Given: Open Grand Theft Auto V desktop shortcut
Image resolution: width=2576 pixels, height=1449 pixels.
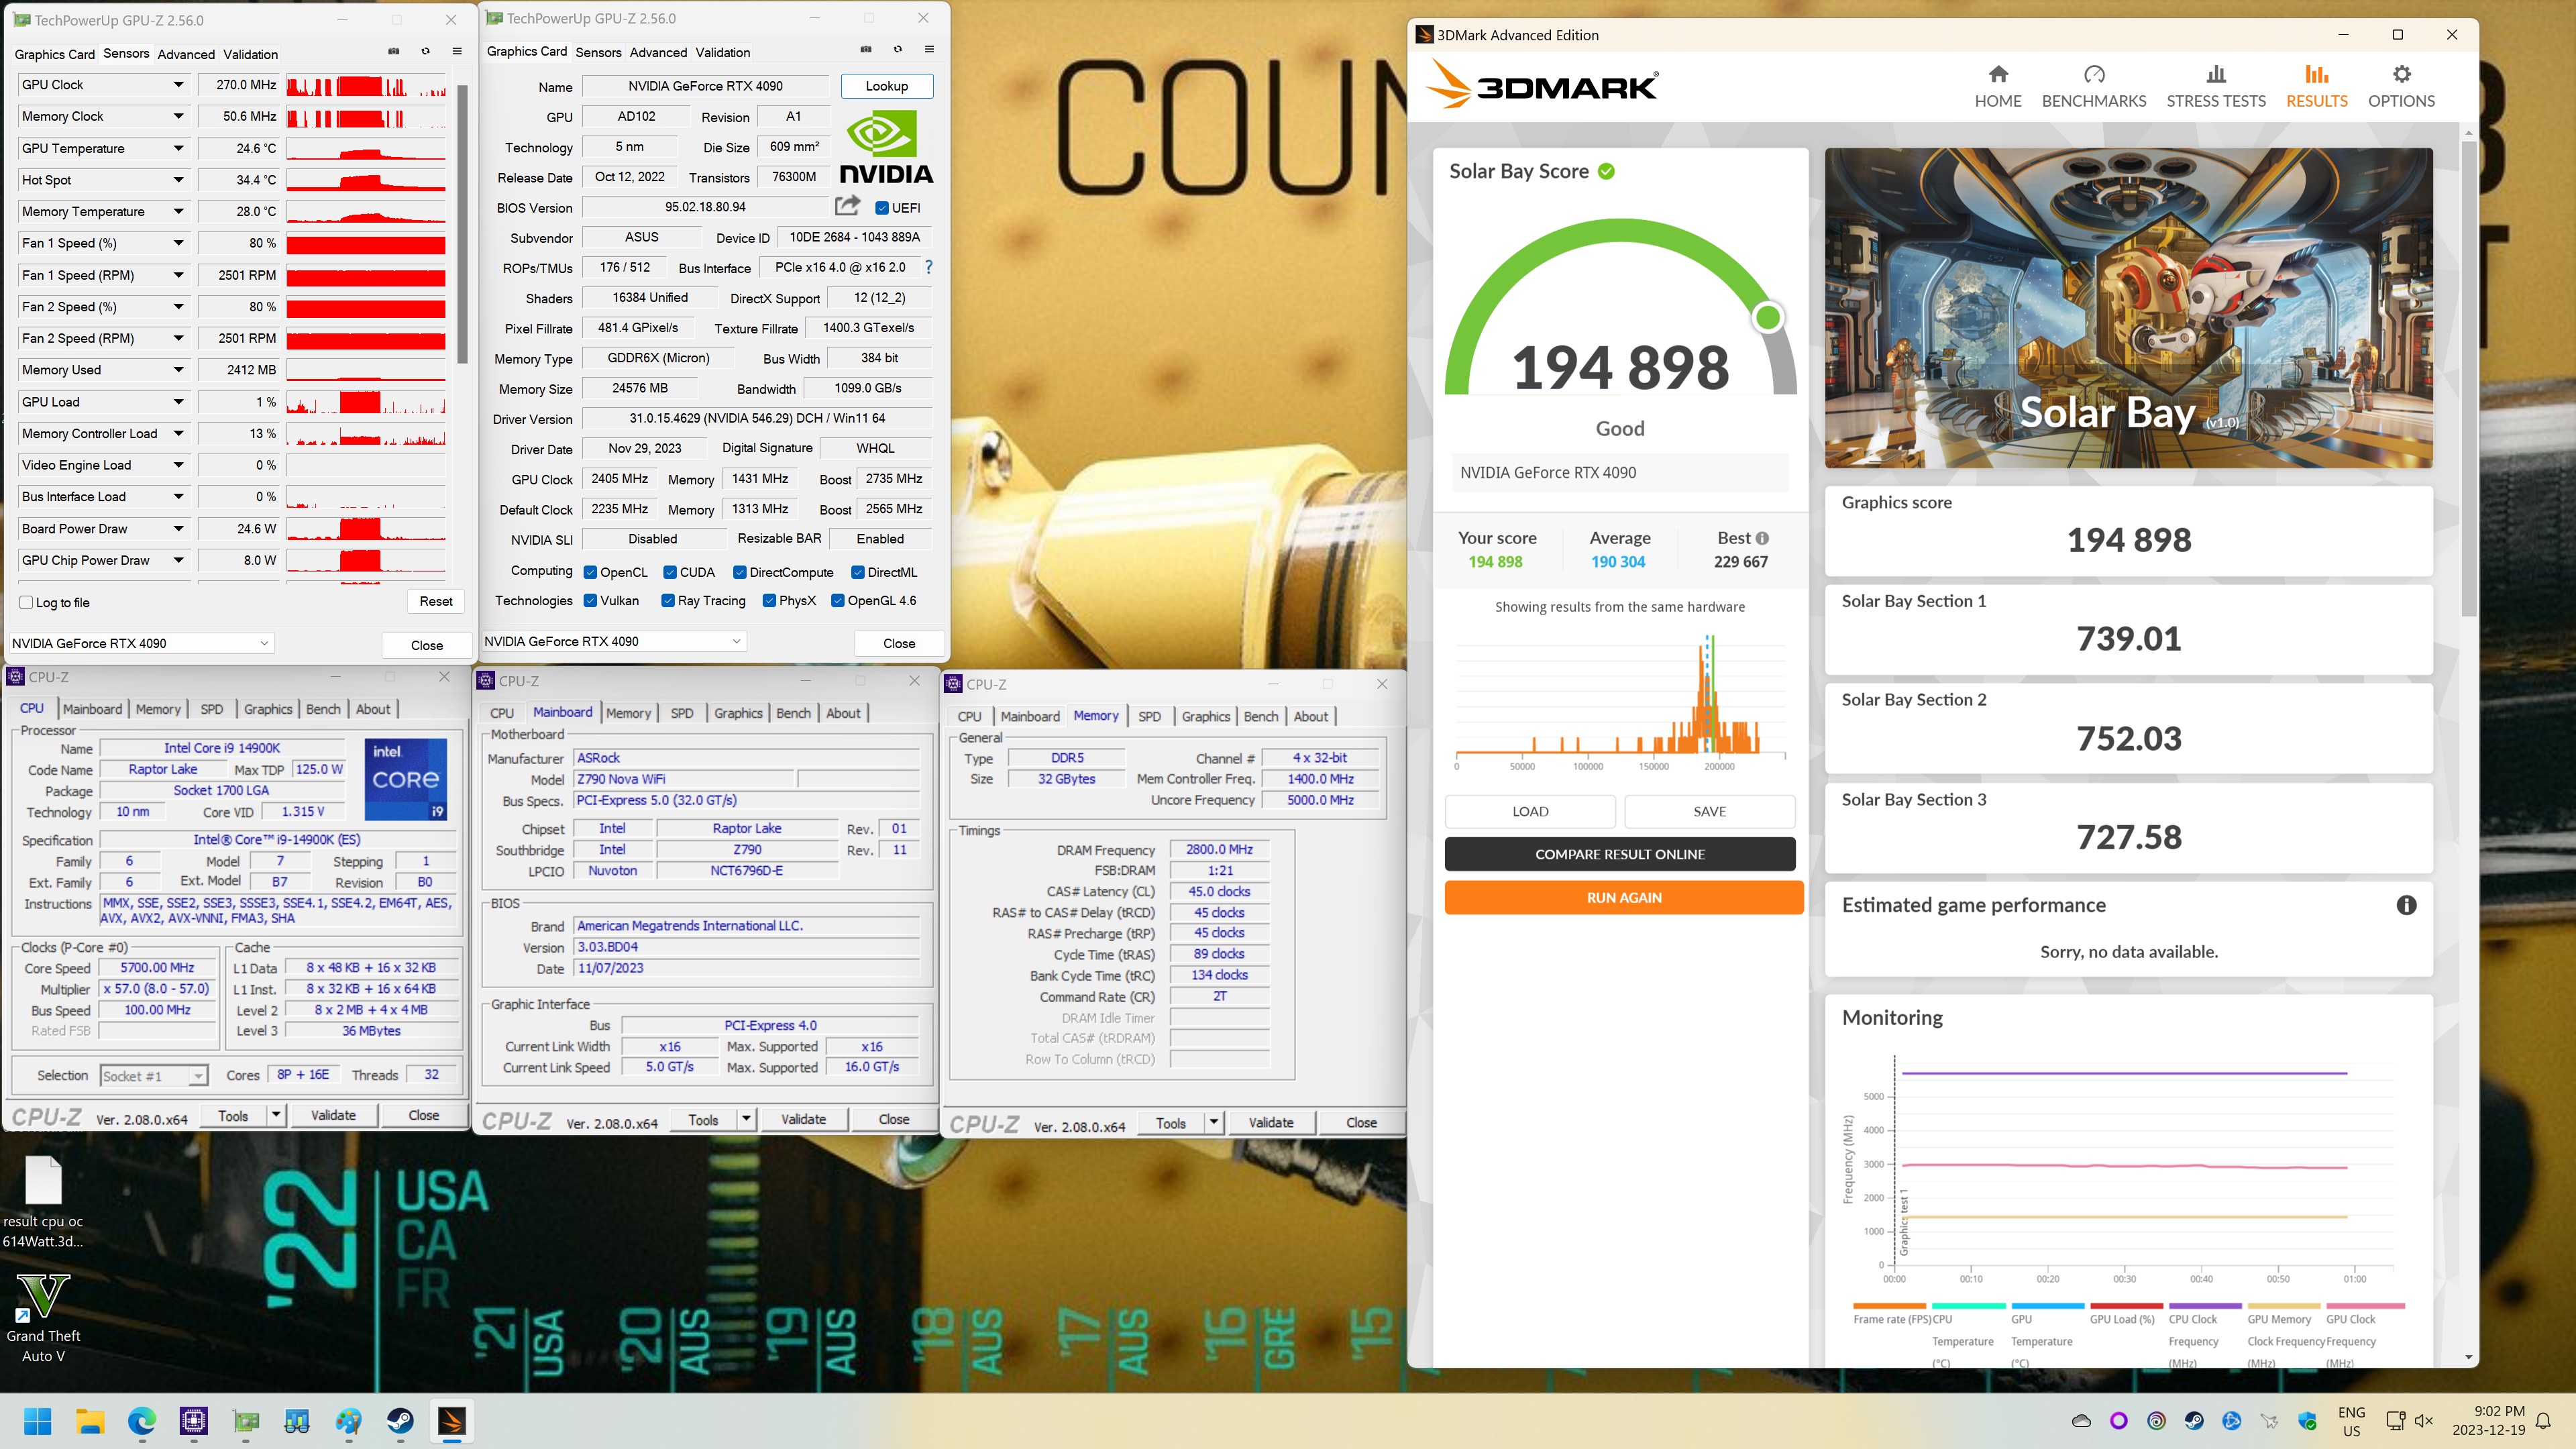Looking at the screenshot, I should point(43,1318).
